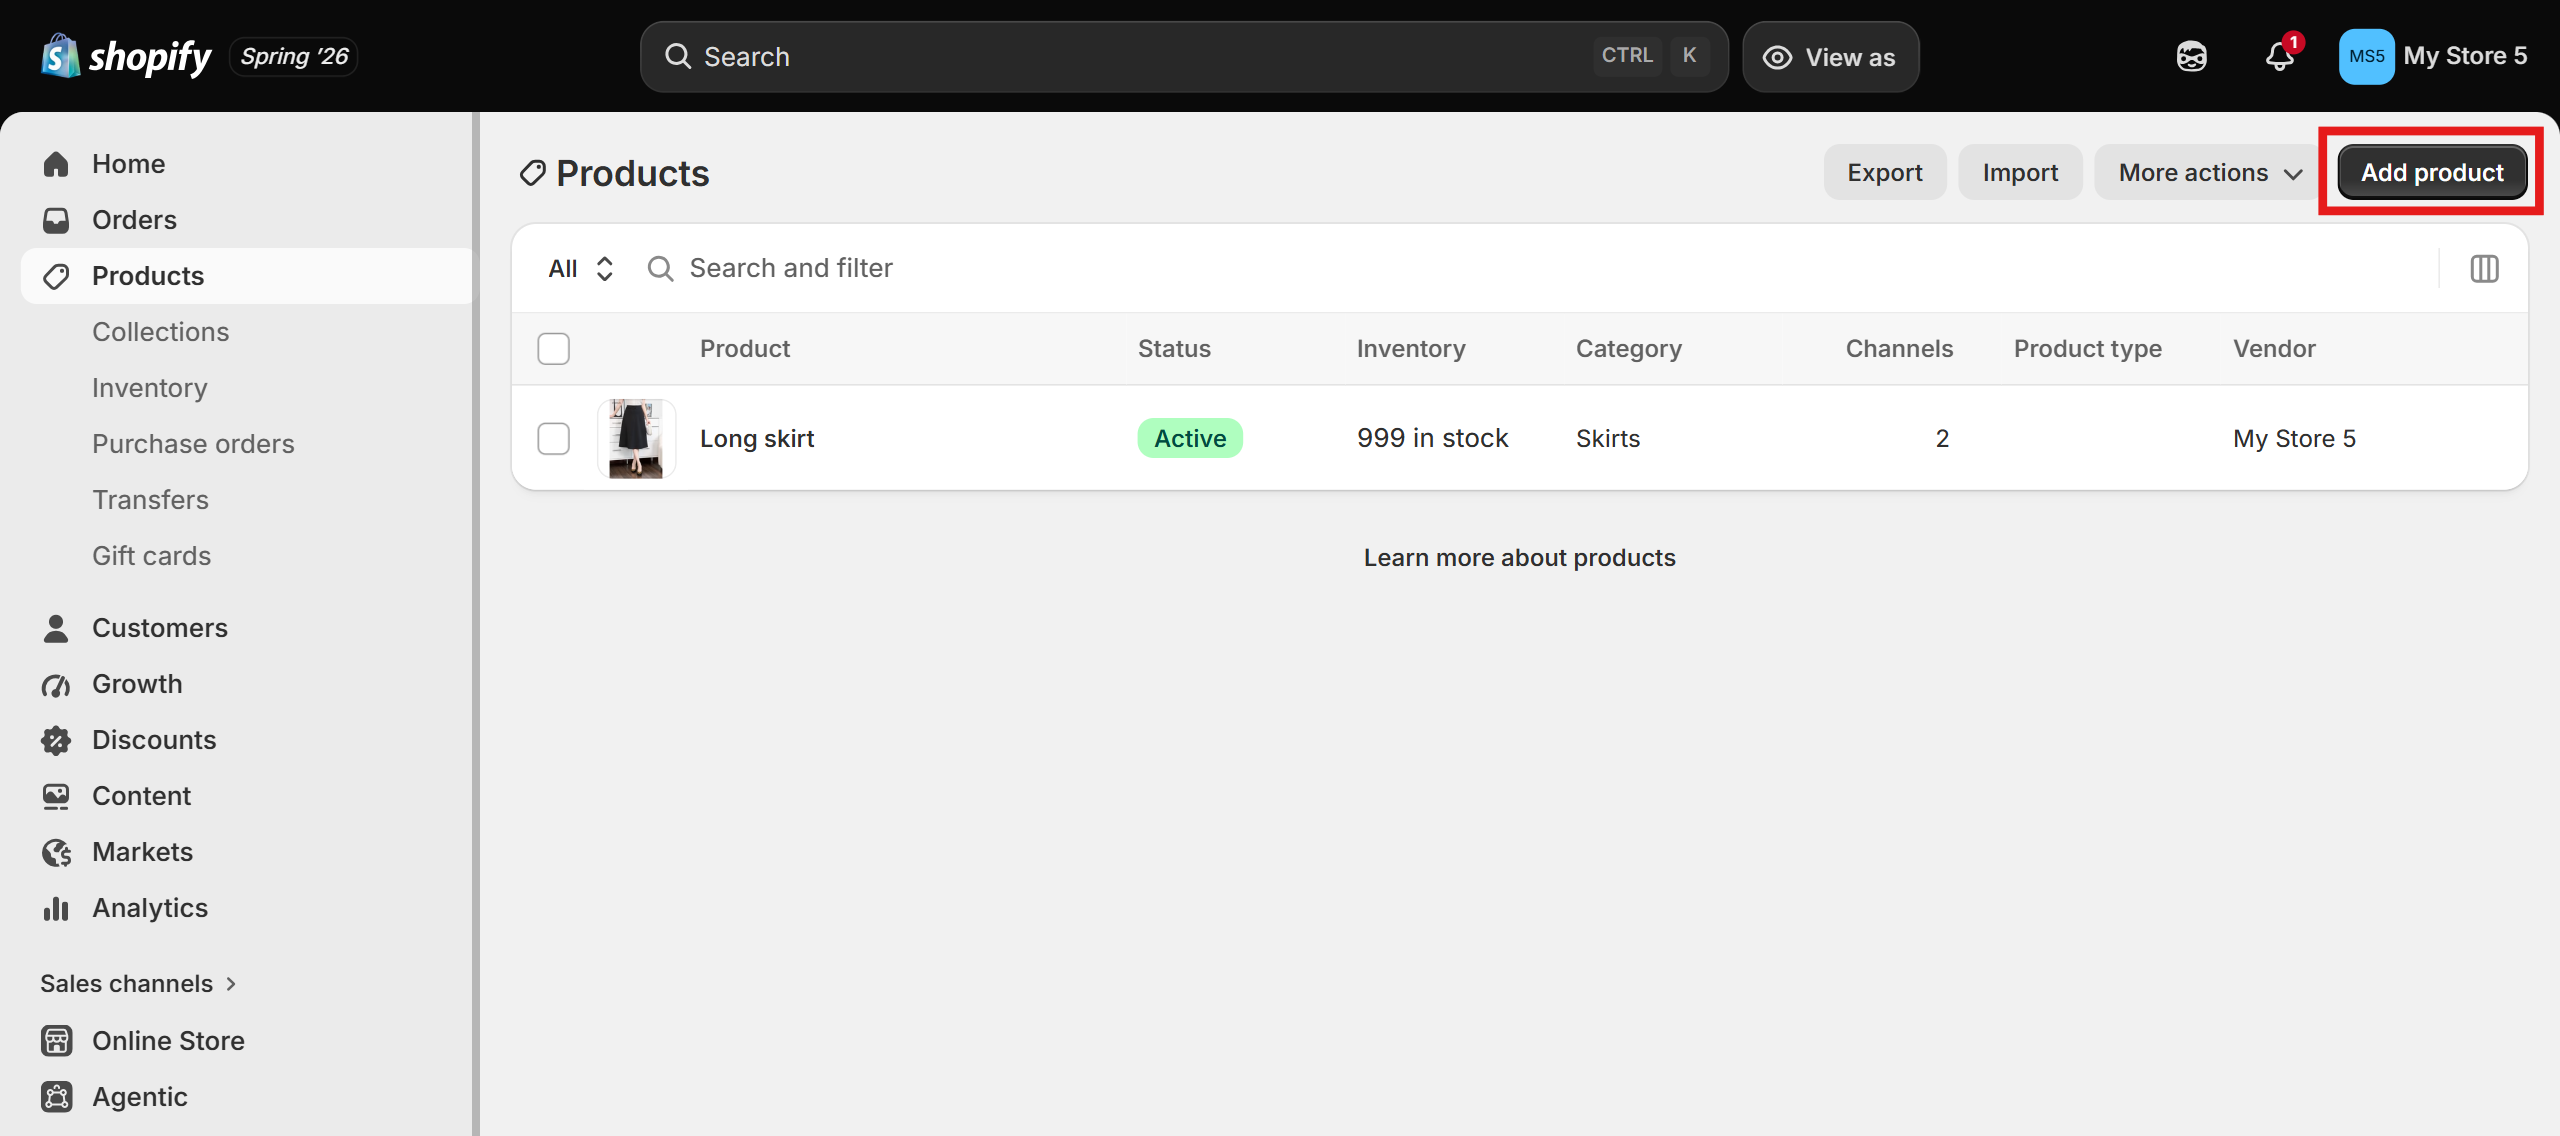Toggle select-all products checkbox
The width and height of the screenshot is (2560, 1136).
553,349
